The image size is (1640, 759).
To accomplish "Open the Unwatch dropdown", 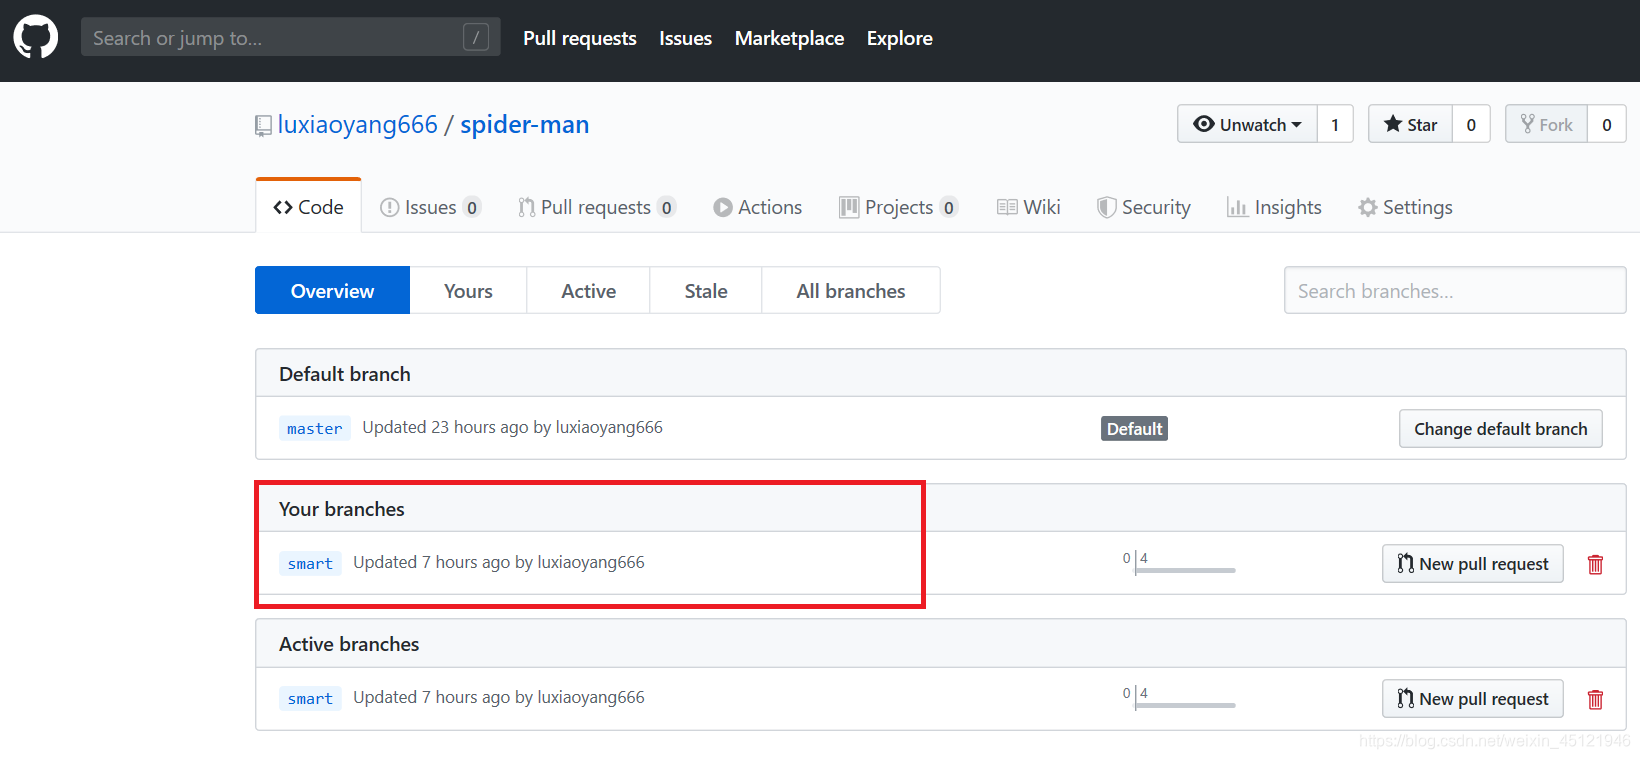I will point(1247,124).
